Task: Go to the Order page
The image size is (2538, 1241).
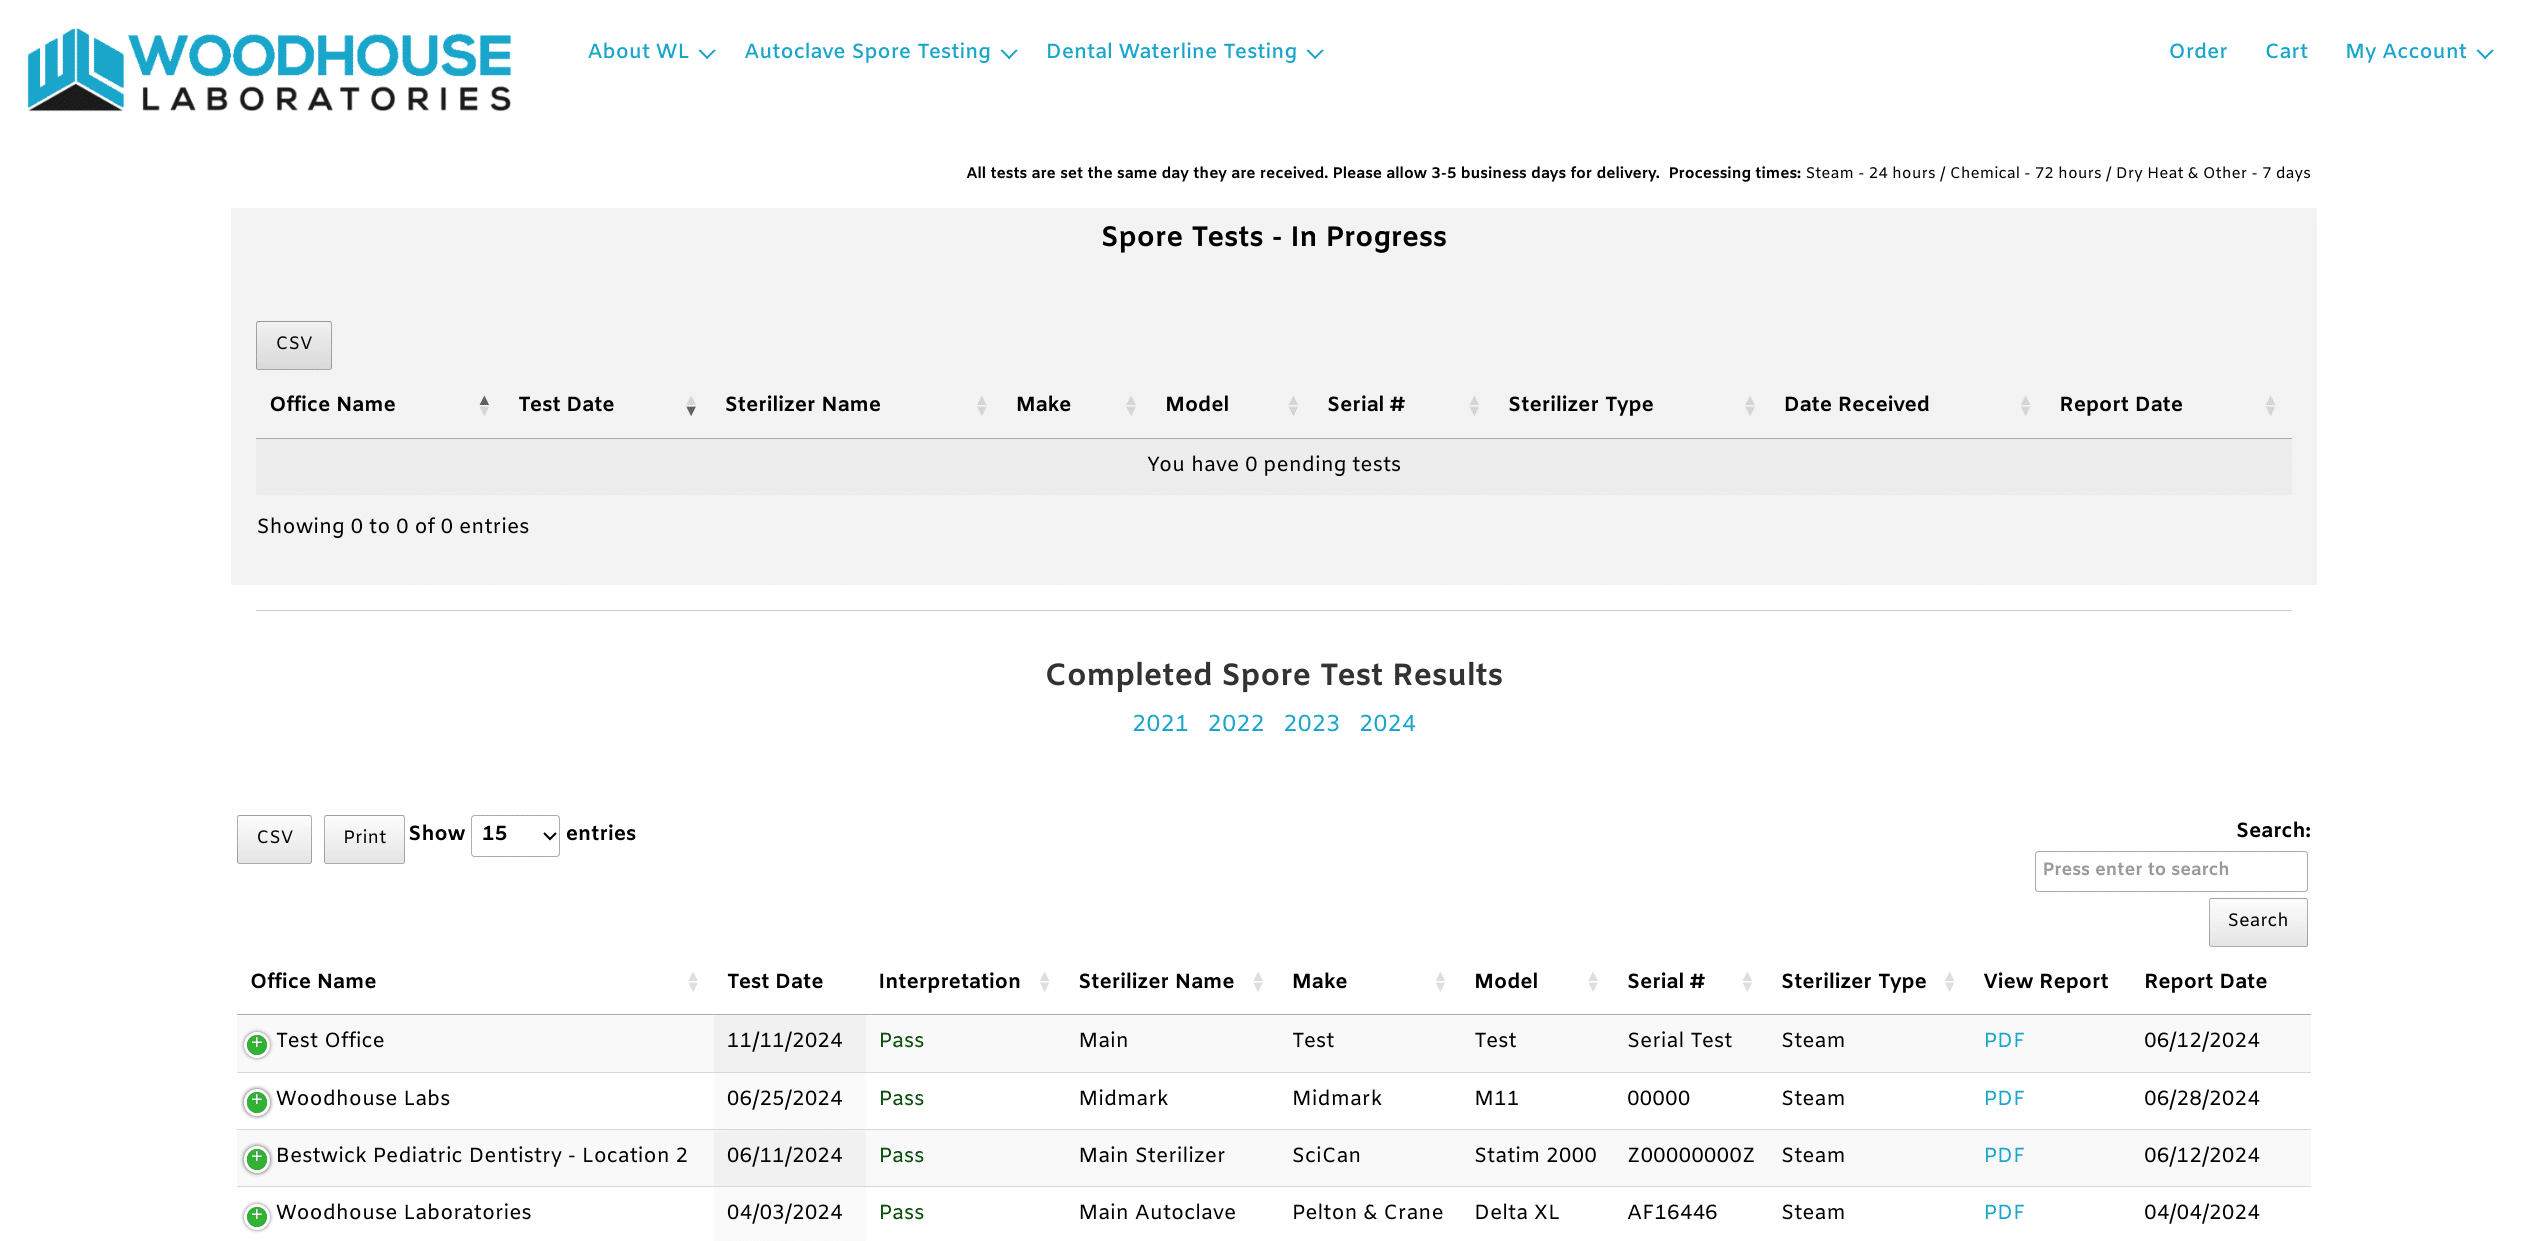Action: [2197, 51]
